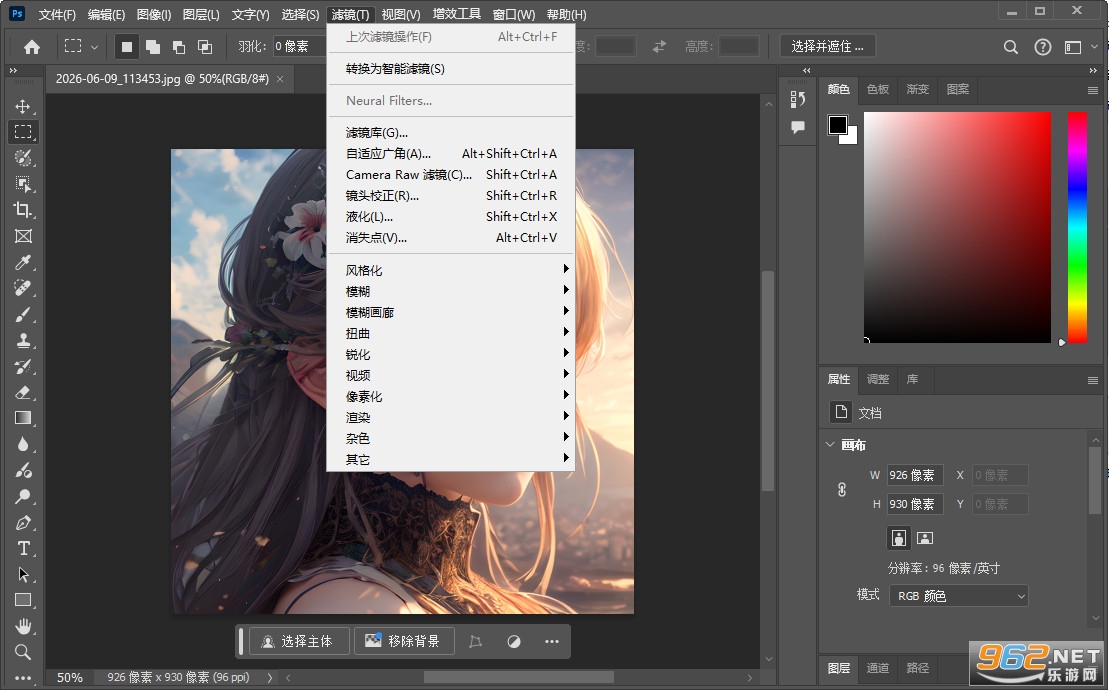The height and width of the screenshot is (691, 1109).
Task: Open the History panel icon
Action: pyautogui.click(x=798, y=99)
